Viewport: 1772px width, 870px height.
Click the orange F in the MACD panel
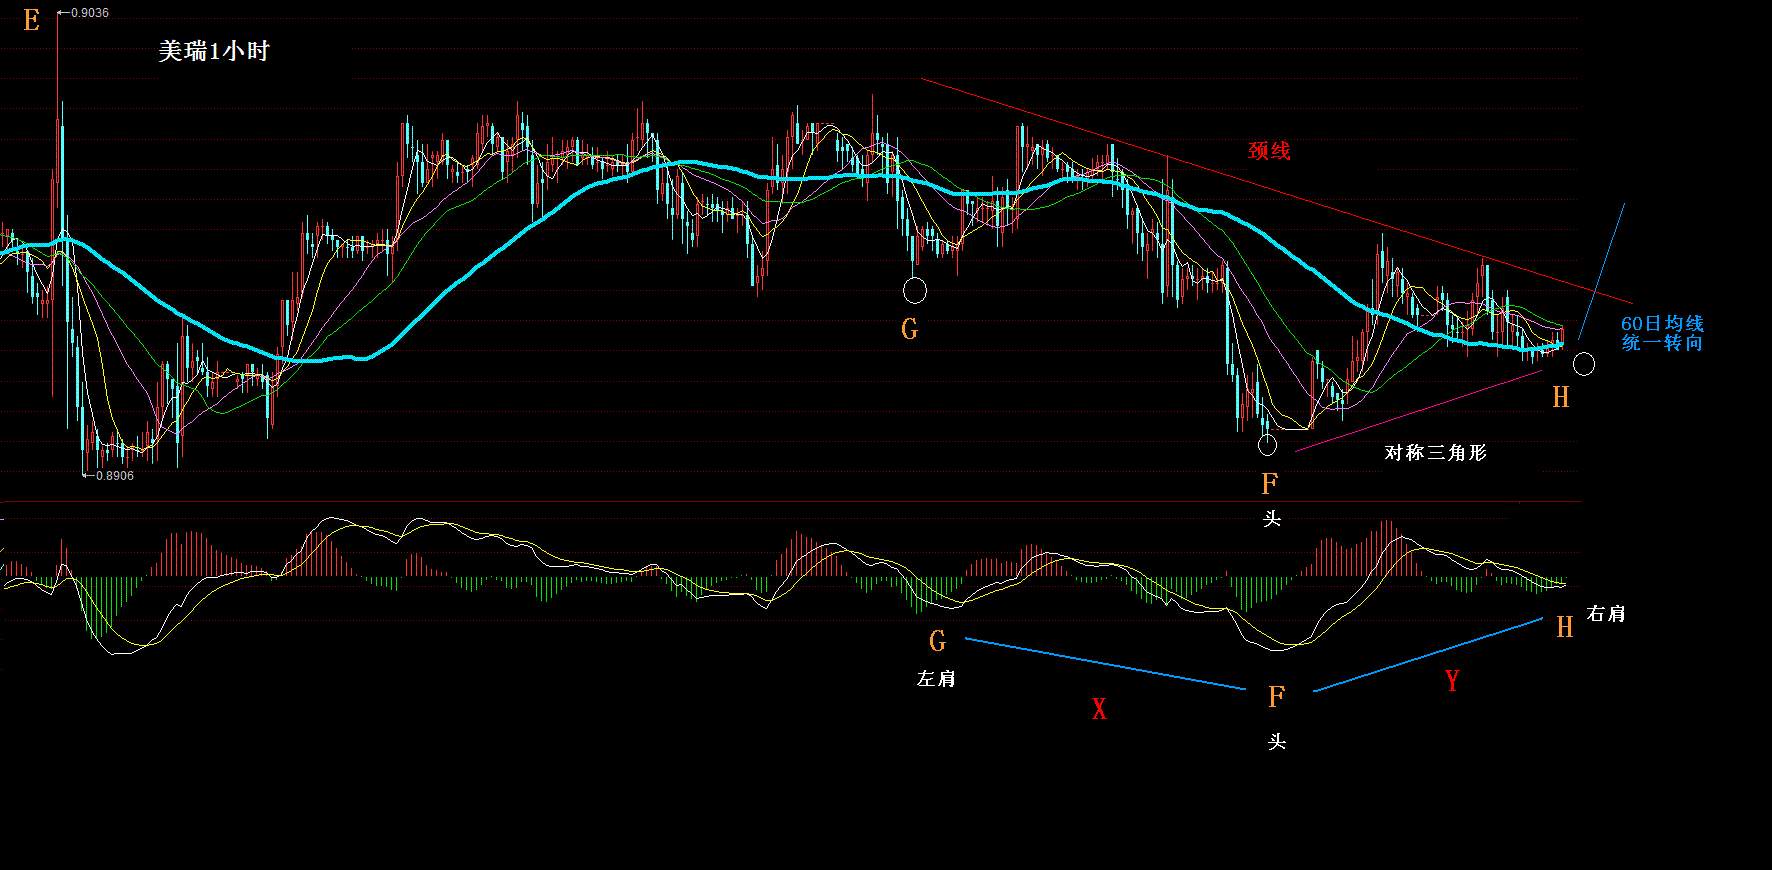[1276, 697]
